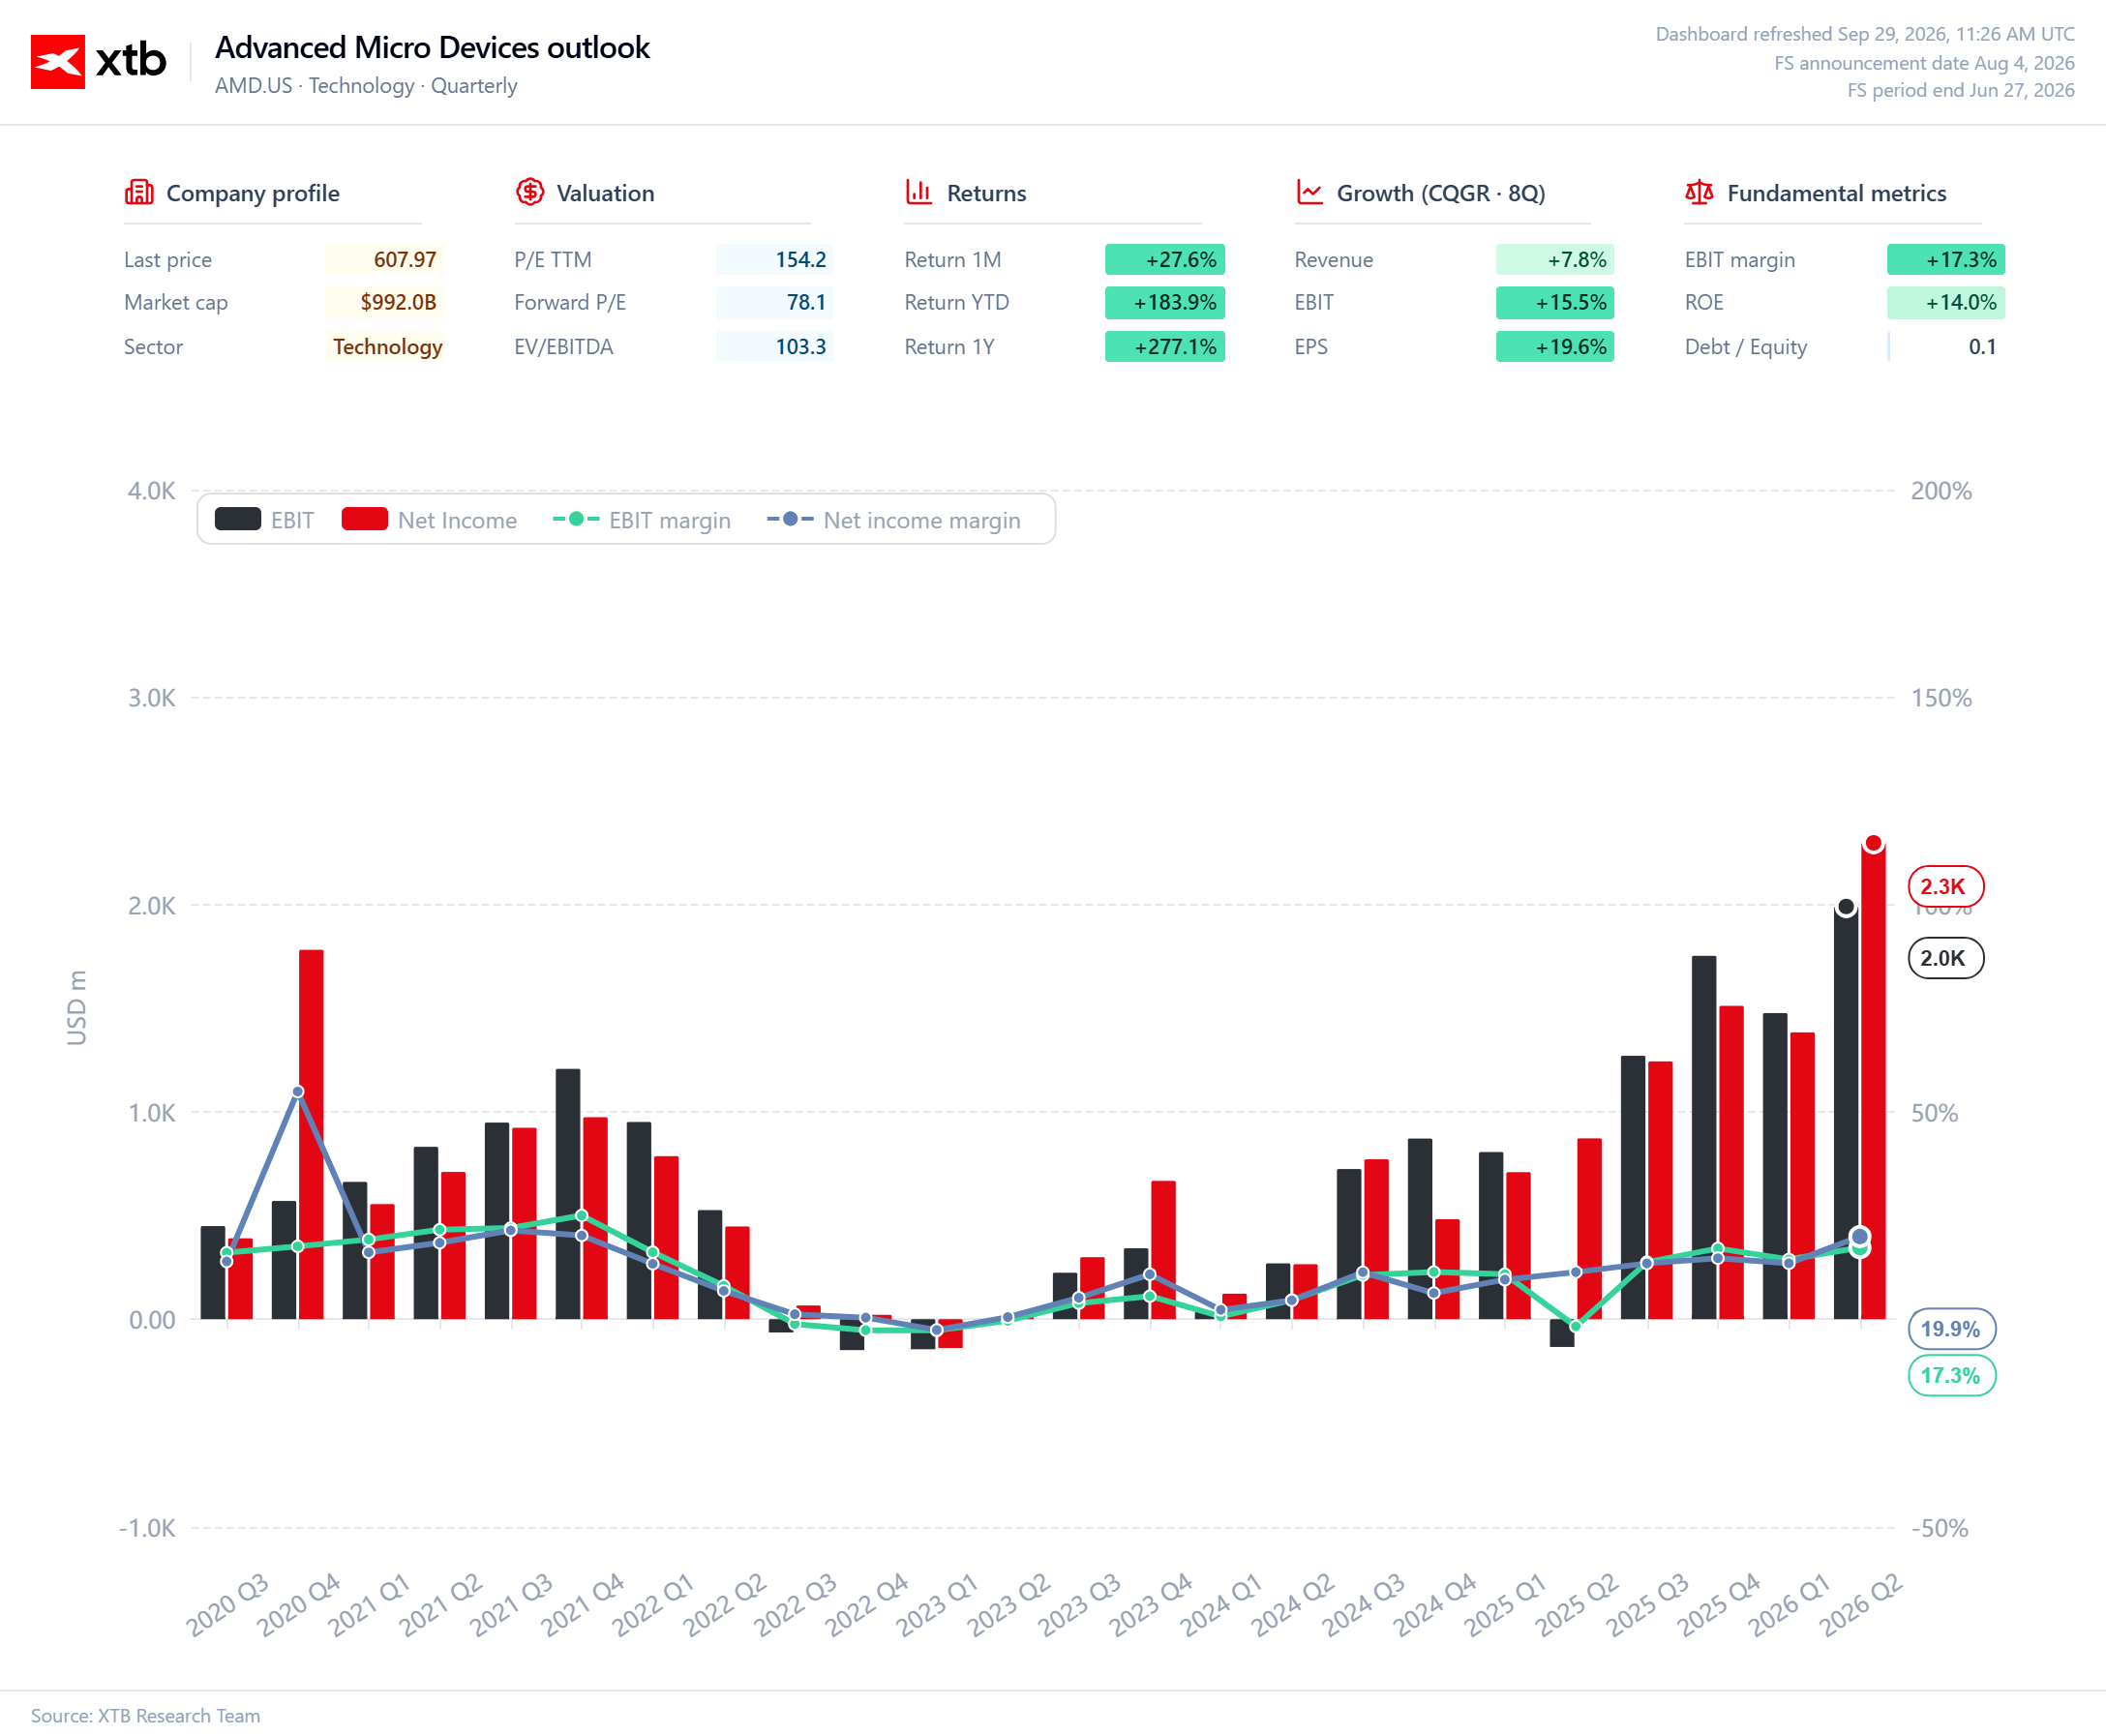This screenshot has height=1736, width=2106.
Task: Click the EBIT margin +17.3% swatch
Action: 1946,260
